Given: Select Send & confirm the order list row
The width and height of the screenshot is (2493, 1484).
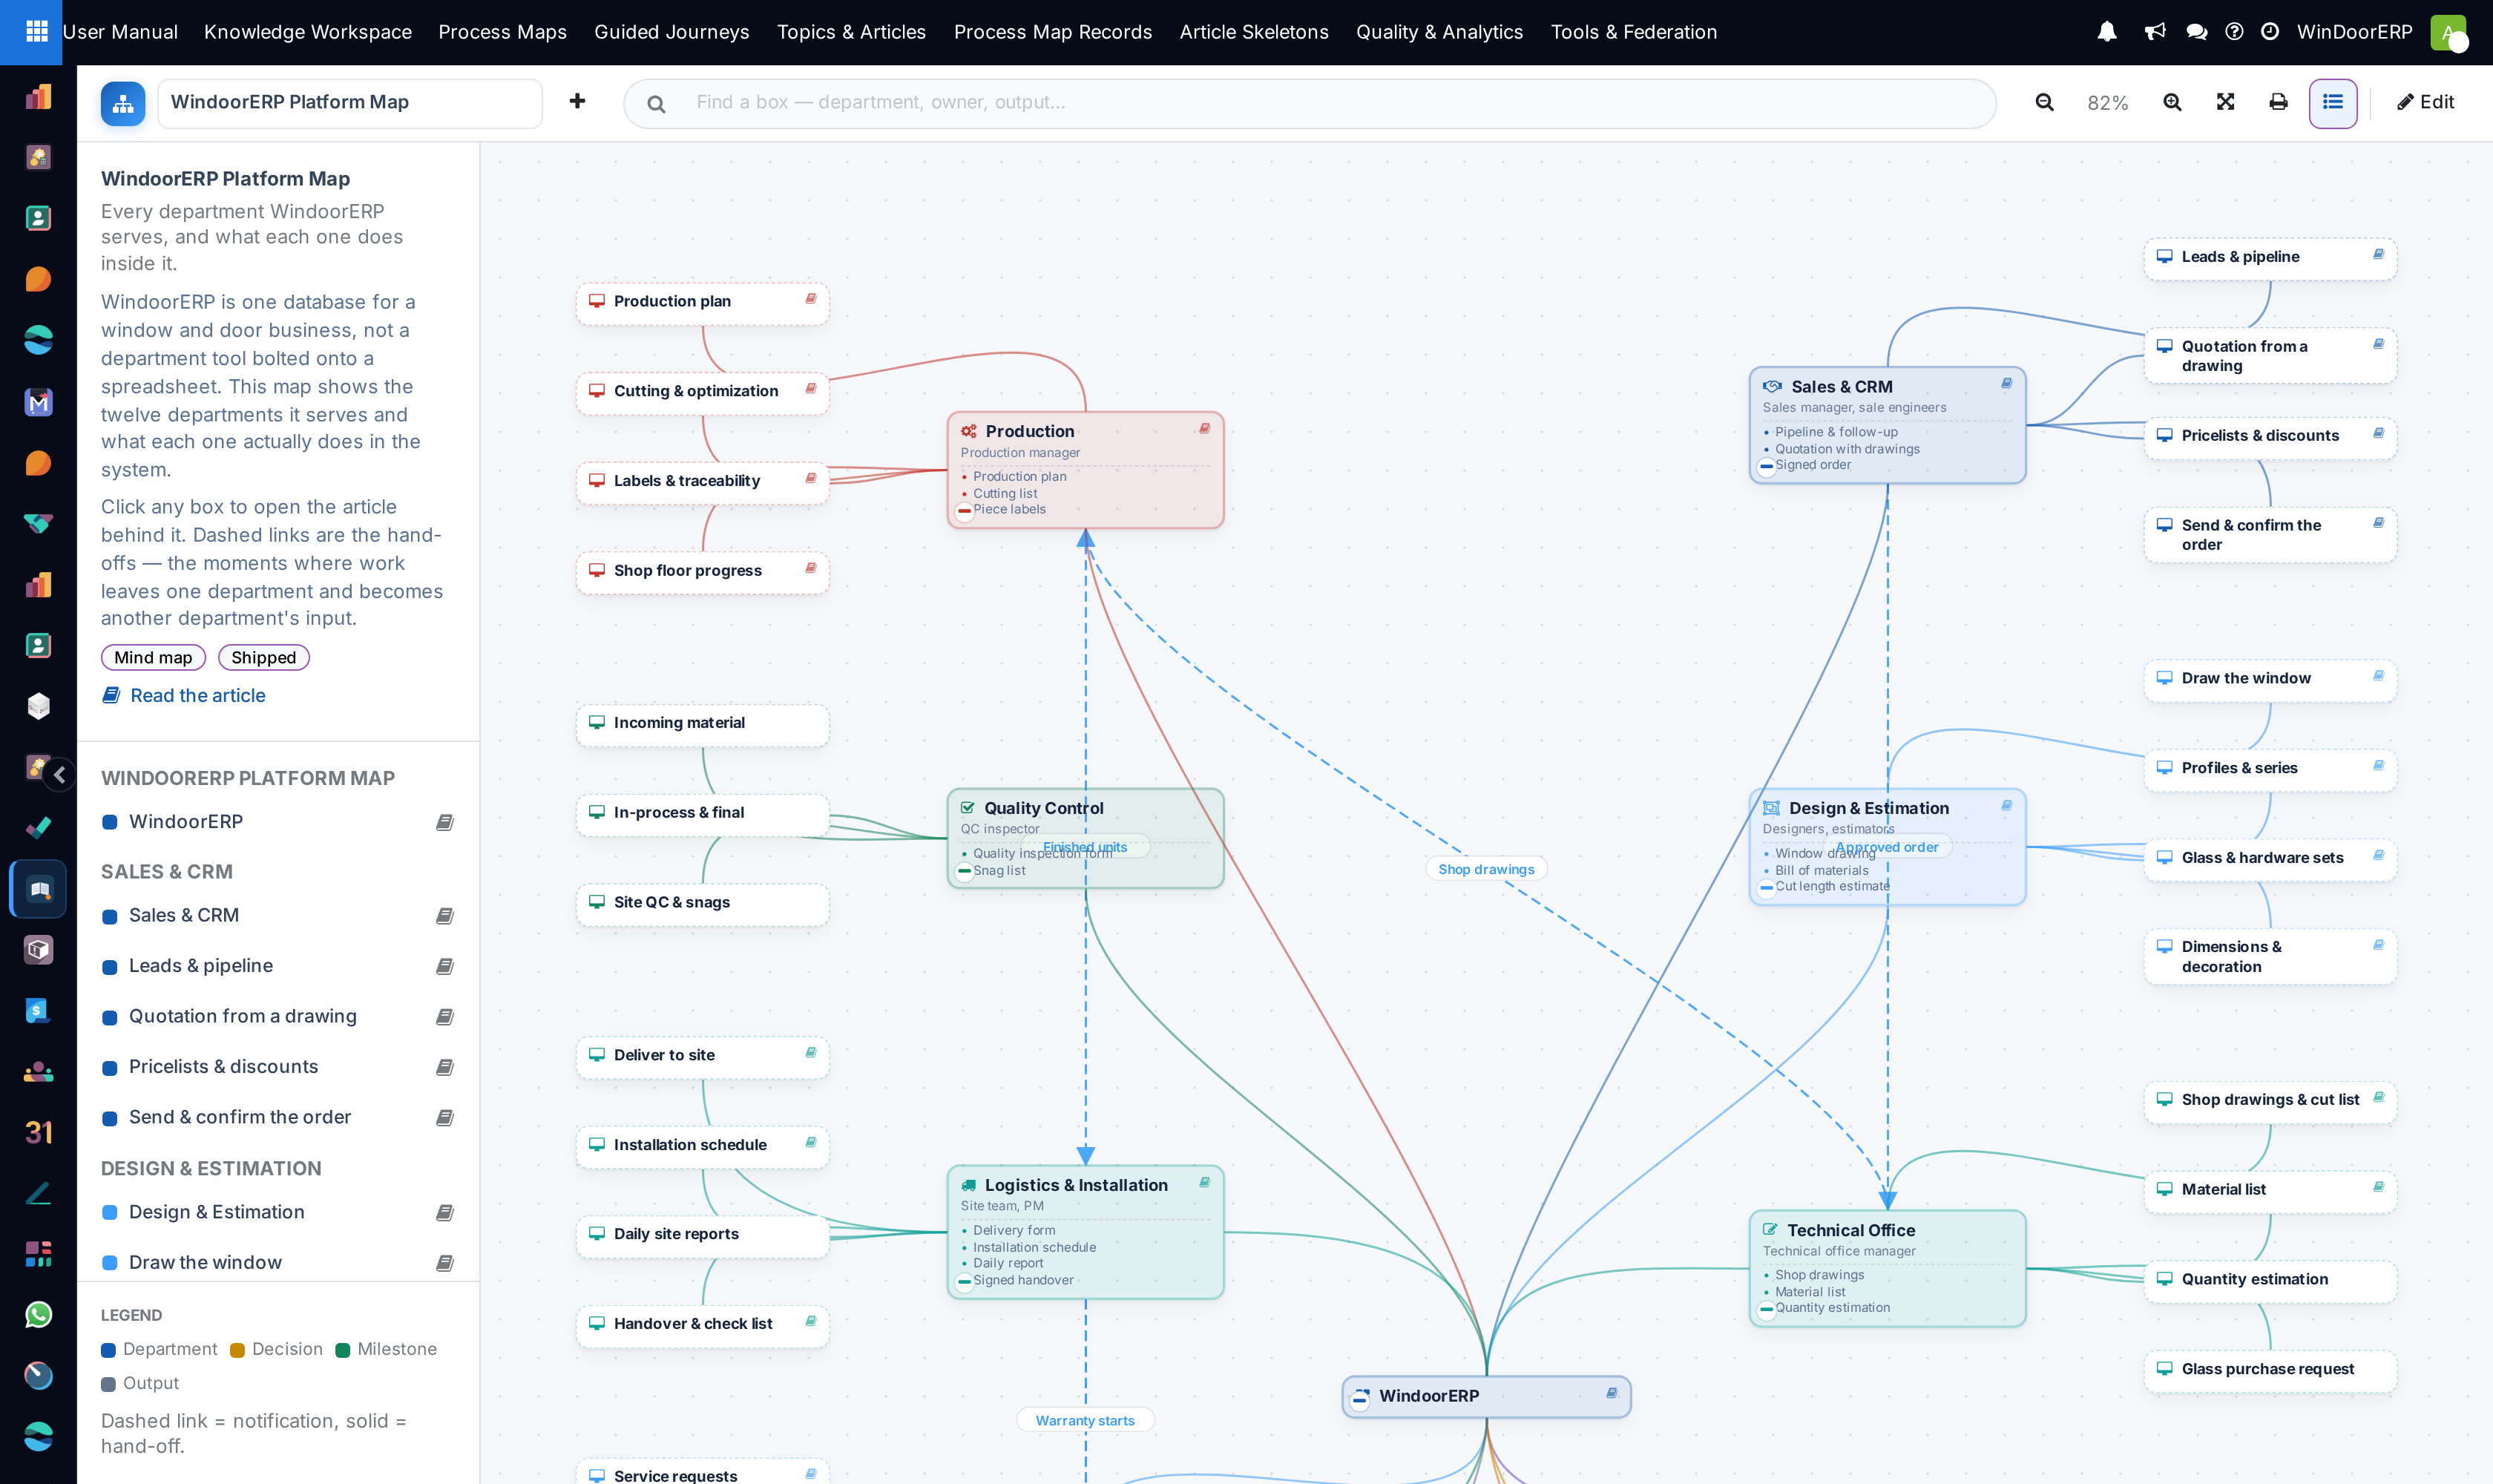Looking at the screenshot, I should pyautogui.click(x=278, y=1117).
